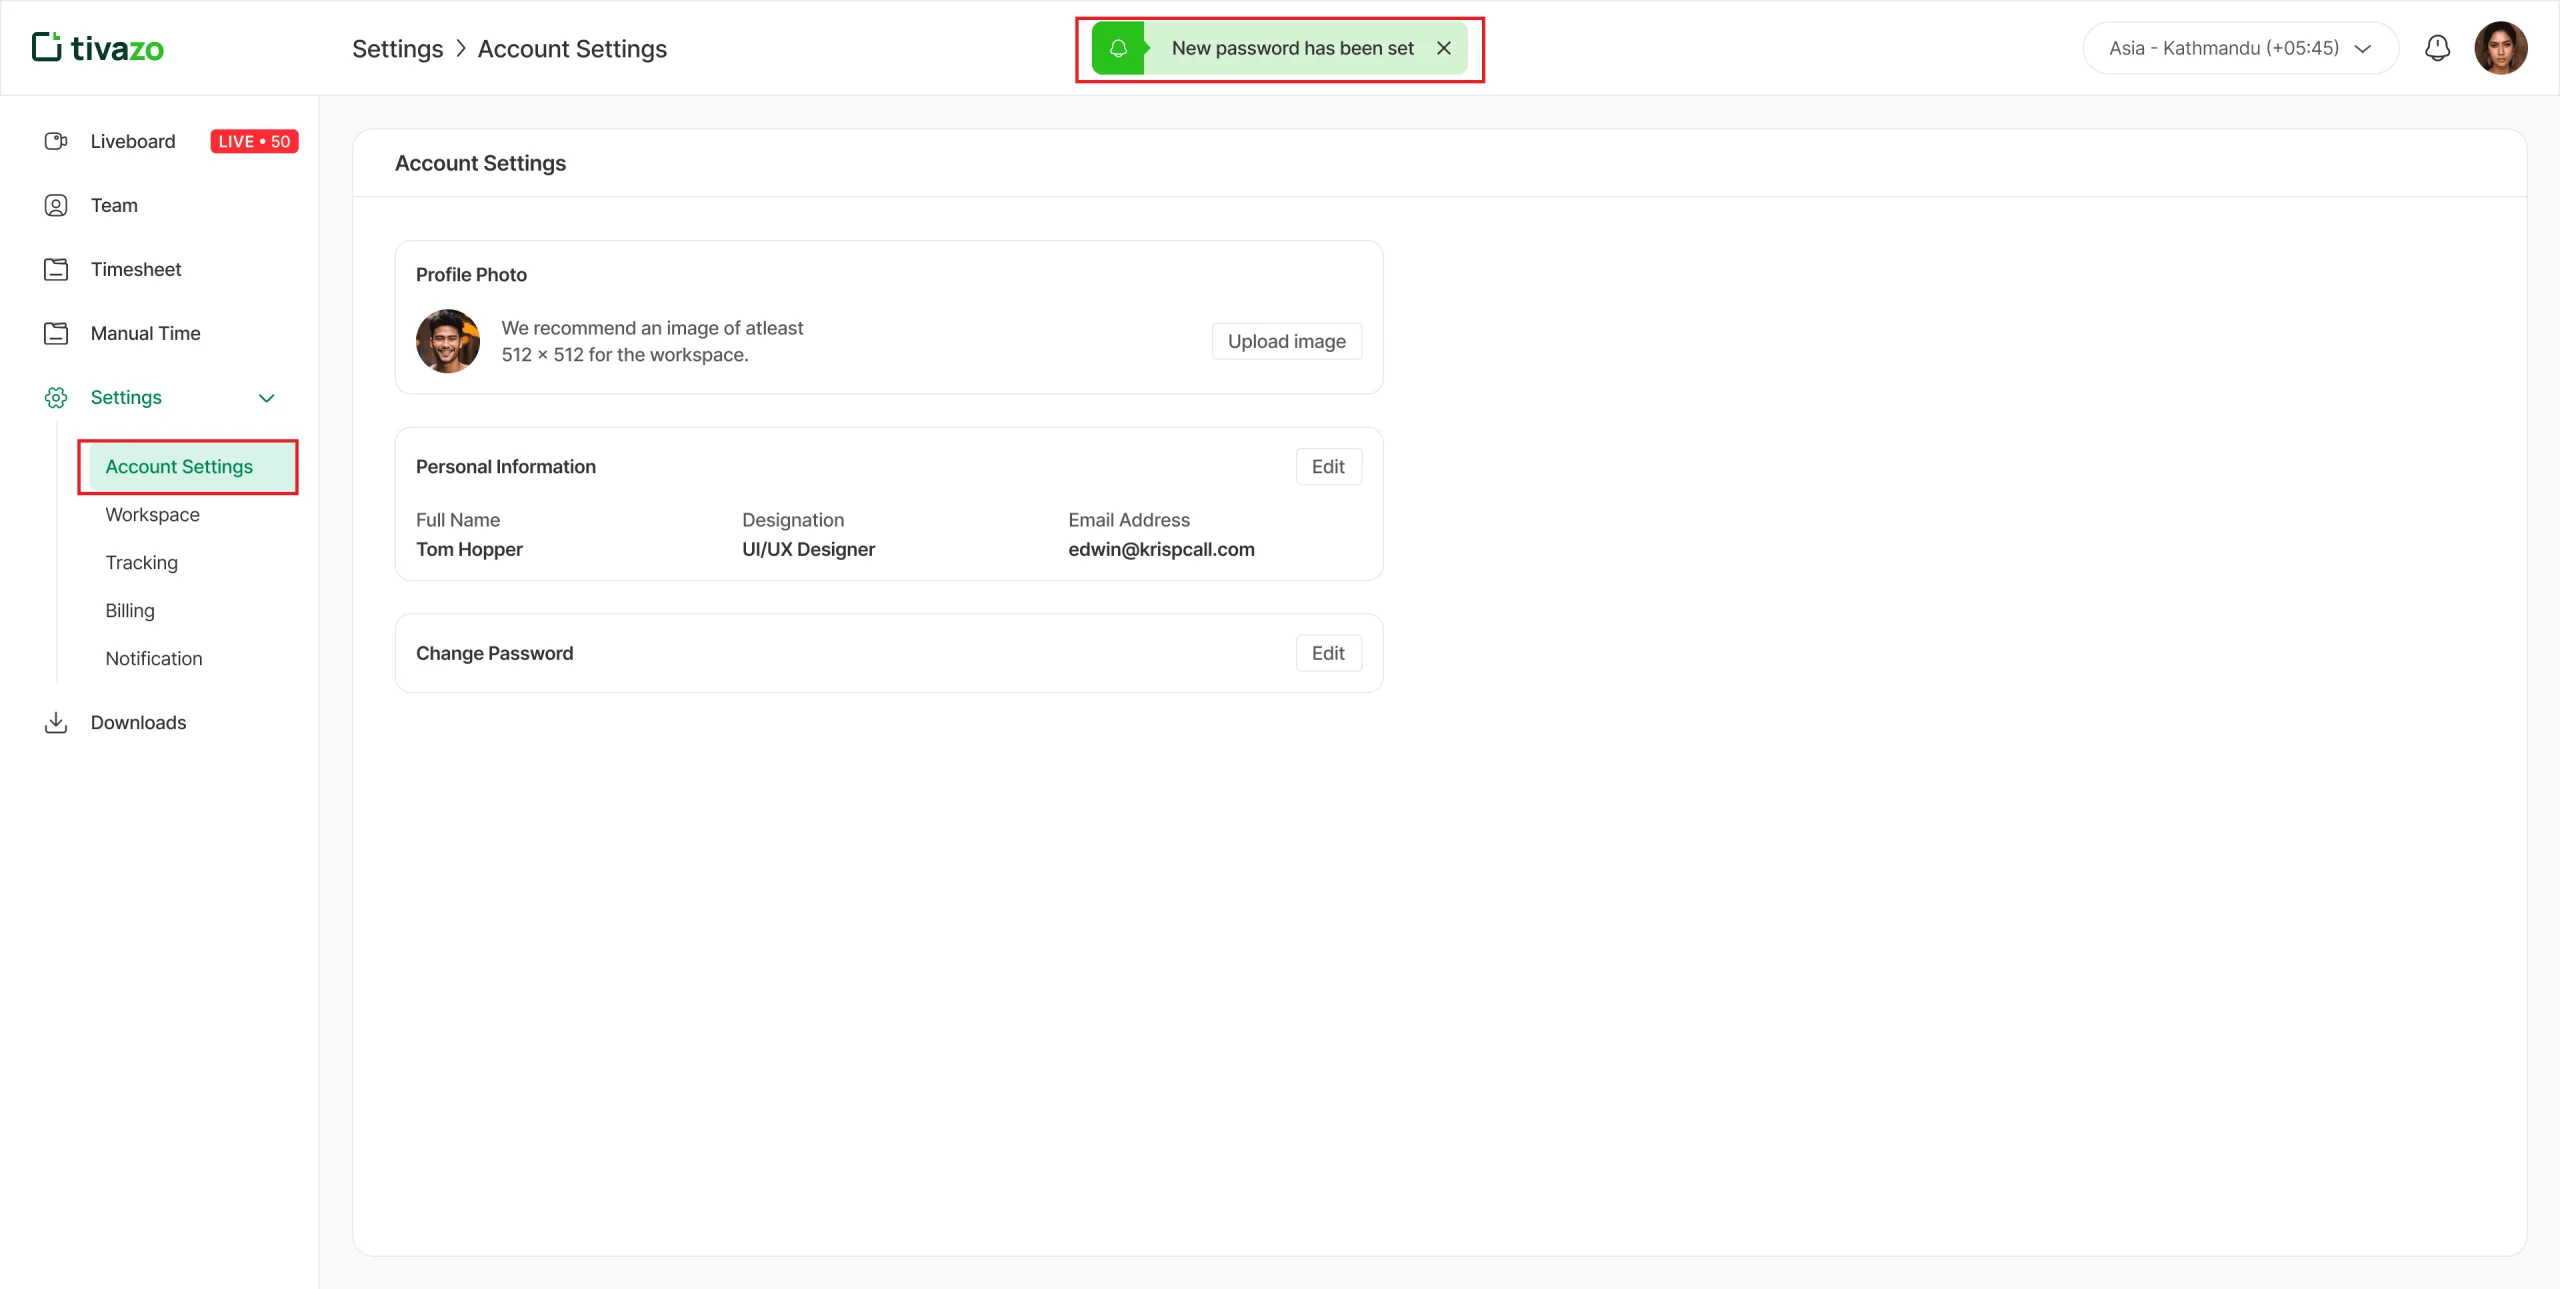Go to Liveboard

coord(133,141)
